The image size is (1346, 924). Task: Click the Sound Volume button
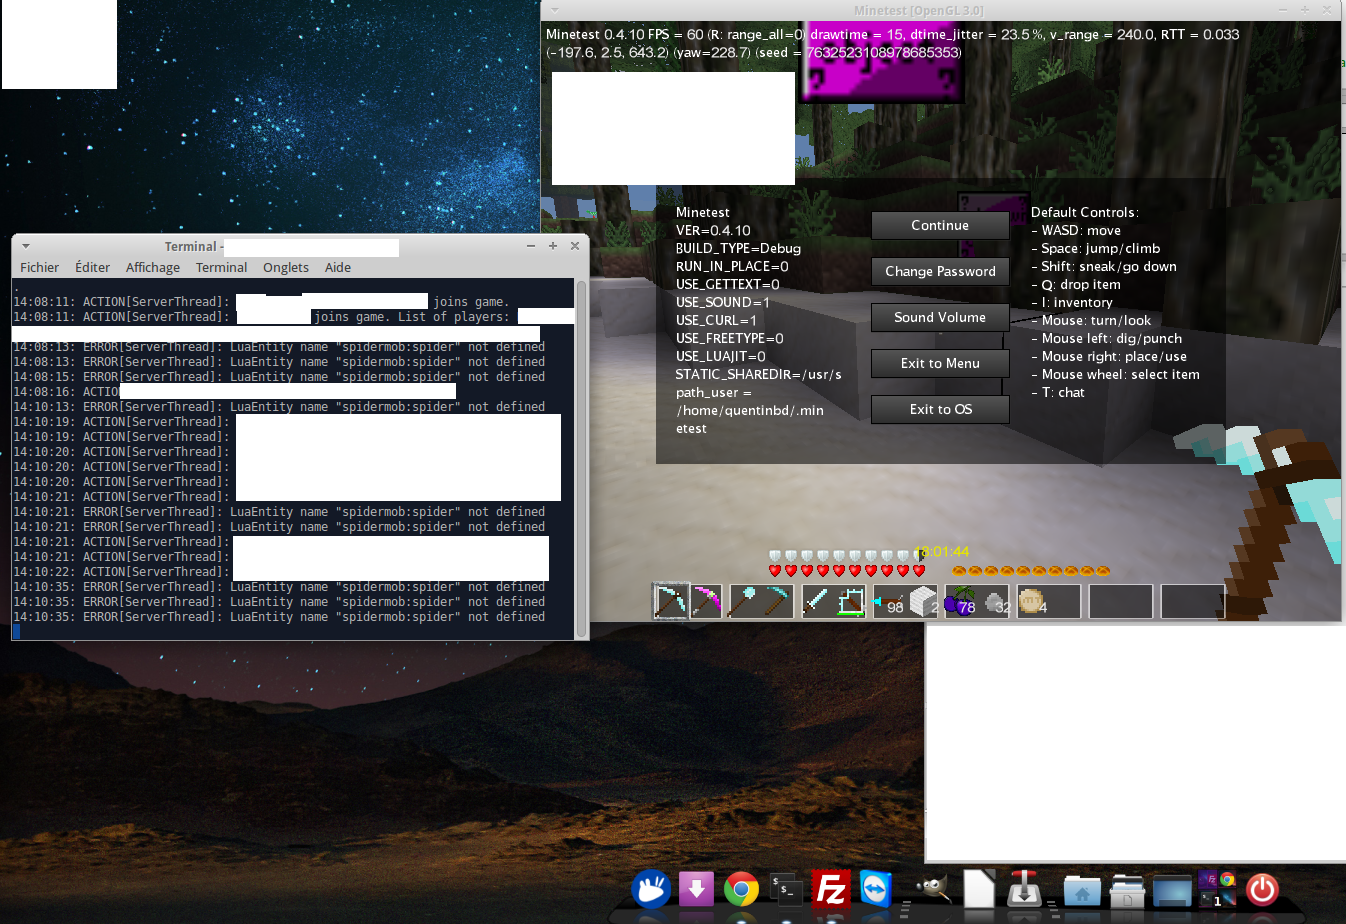tap(939, 317)
